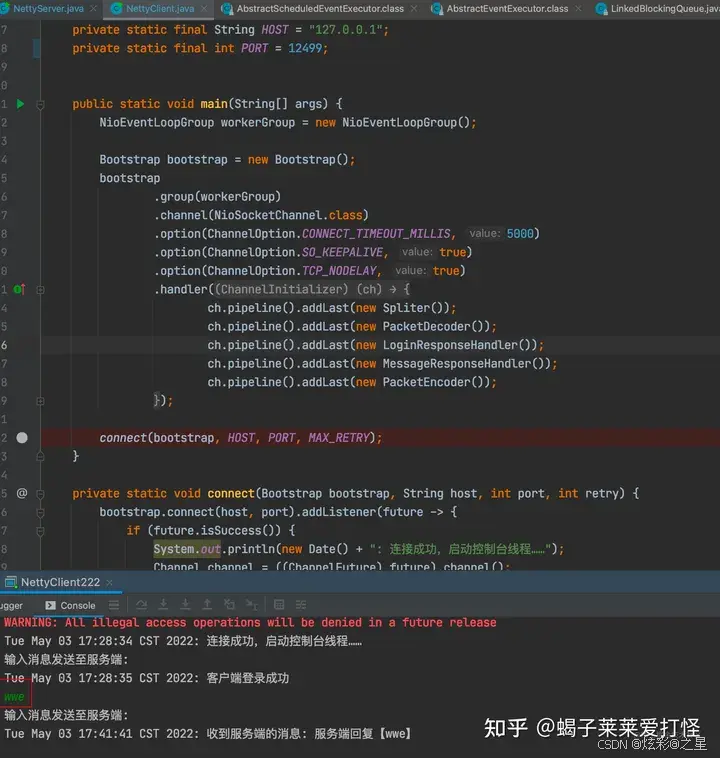Click the 'wwe' console input text
This screenshot has height=758, width=720.
14,697
